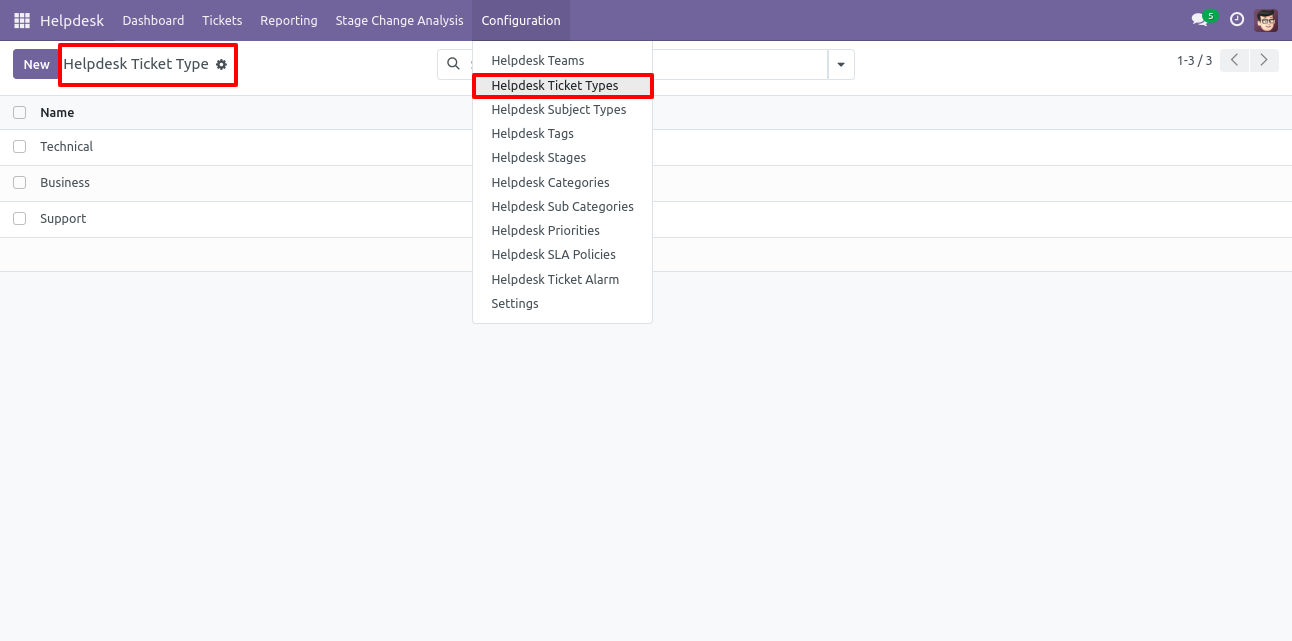
Task: Click the search magnifier icon
Action: [453, 64]
